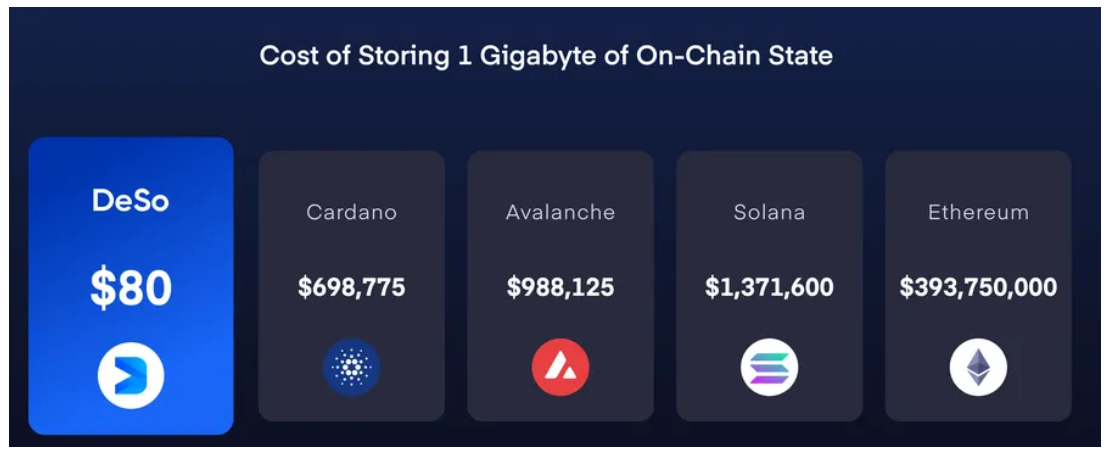Click the $80 price on DeSo card
1107x450 pixels.
tap(131, 288)
